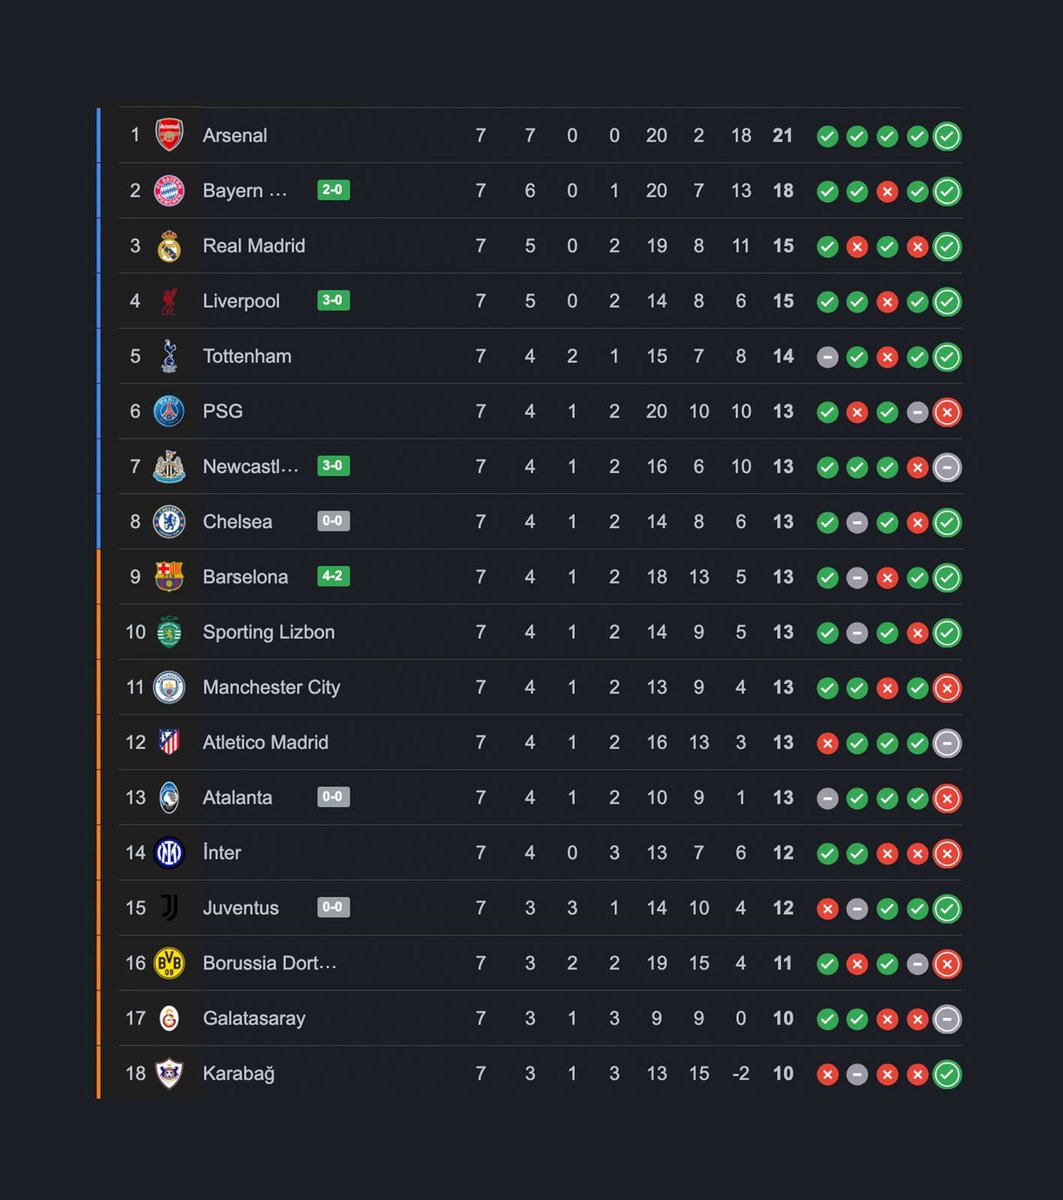This screenshot has width=1063, height=1200.
Task: Click Karabağ's first red loss indicator
Action: (x=827, y=1074)
